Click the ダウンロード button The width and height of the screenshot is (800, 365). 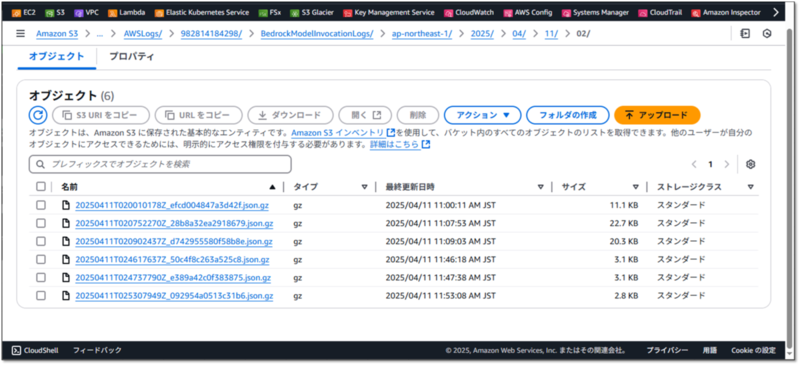coord(290,115)
